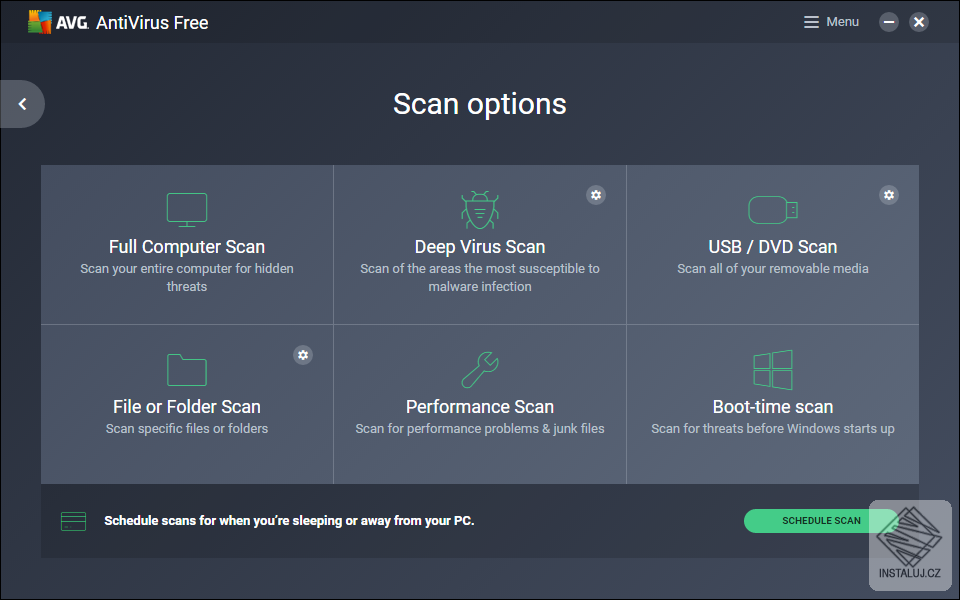This screenshot has height=600, width=960.
Task: Click the USB / DVD Scan drive icon
Action: [x=773, y=210]
